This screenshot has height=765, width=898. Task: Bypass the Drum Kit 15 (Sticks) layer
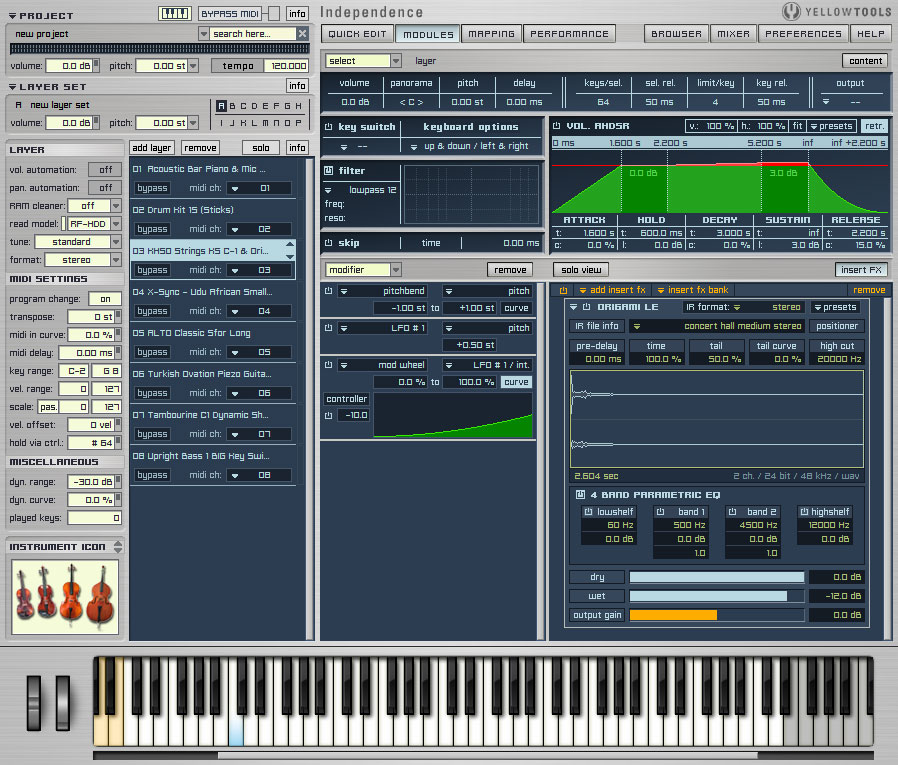[152, 229]
